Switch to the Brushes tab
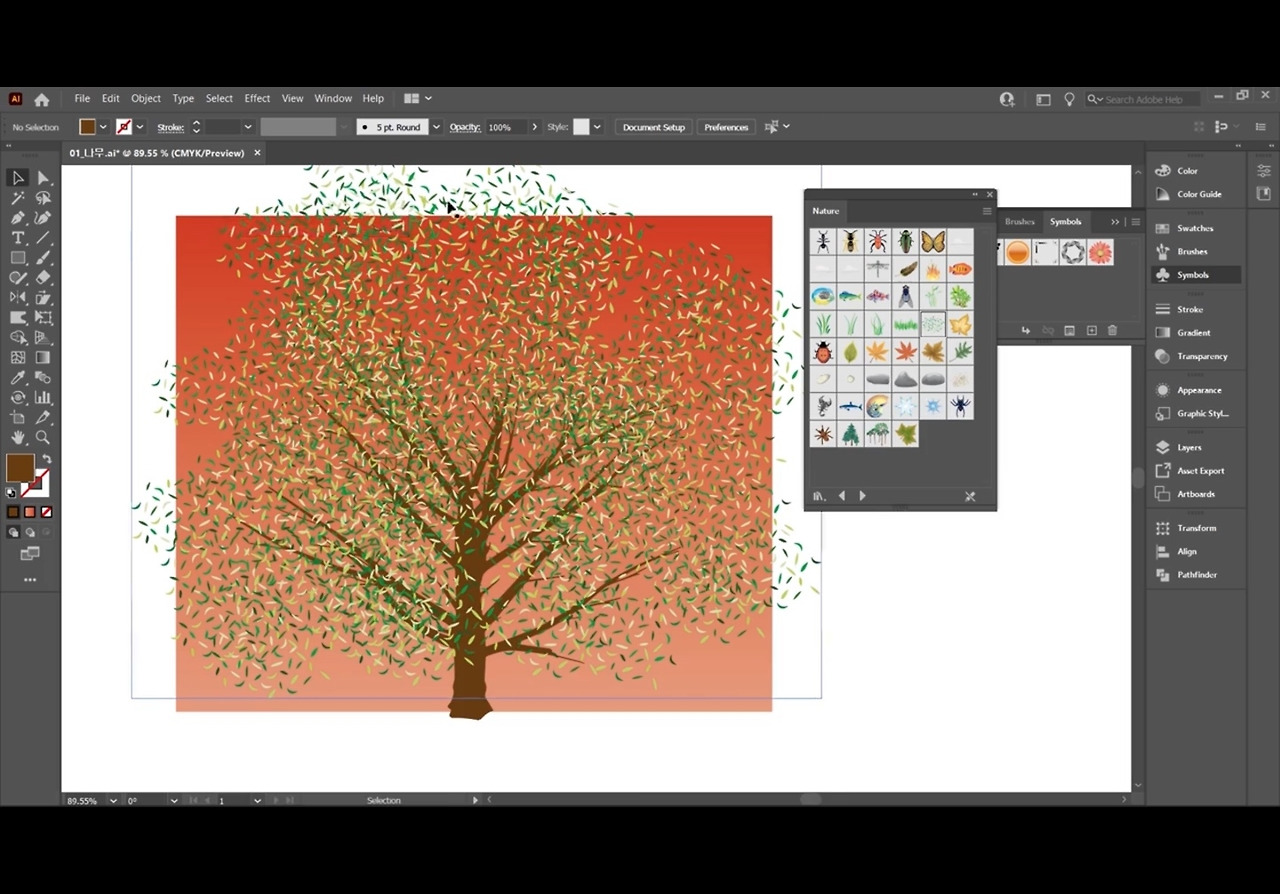Viewport: 1280px width, 894px height. coord(1020,222)
